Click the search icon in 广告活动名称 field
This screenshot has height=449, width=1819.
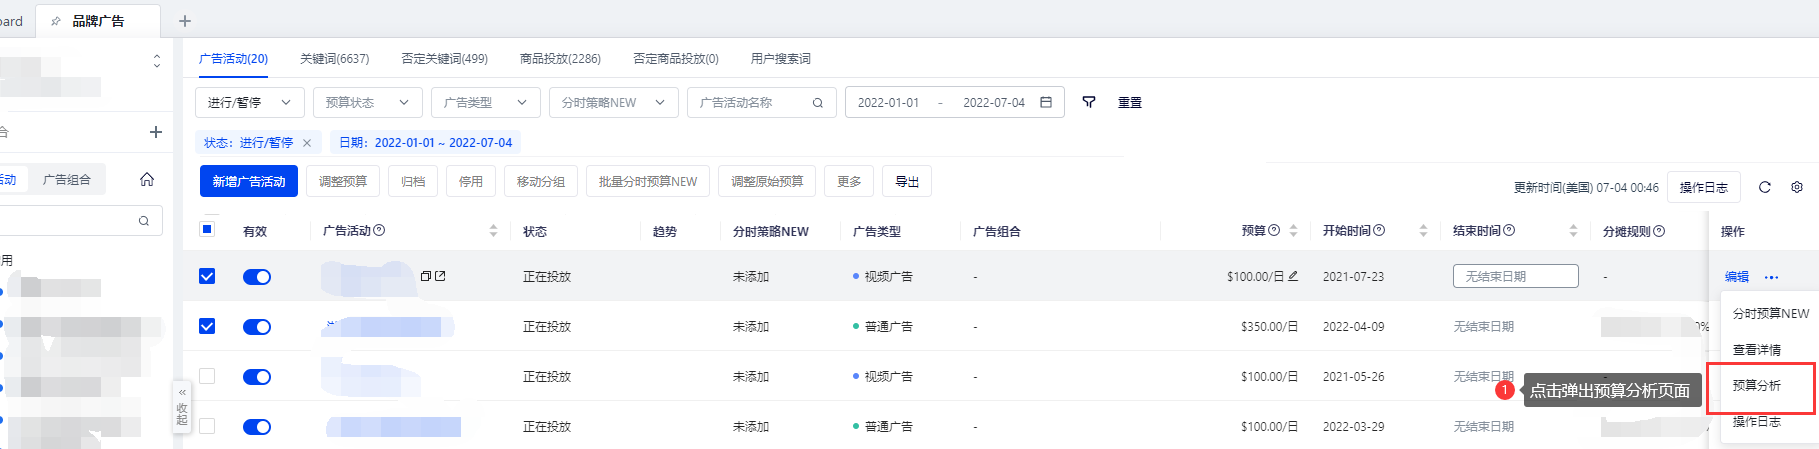[818, 103]
